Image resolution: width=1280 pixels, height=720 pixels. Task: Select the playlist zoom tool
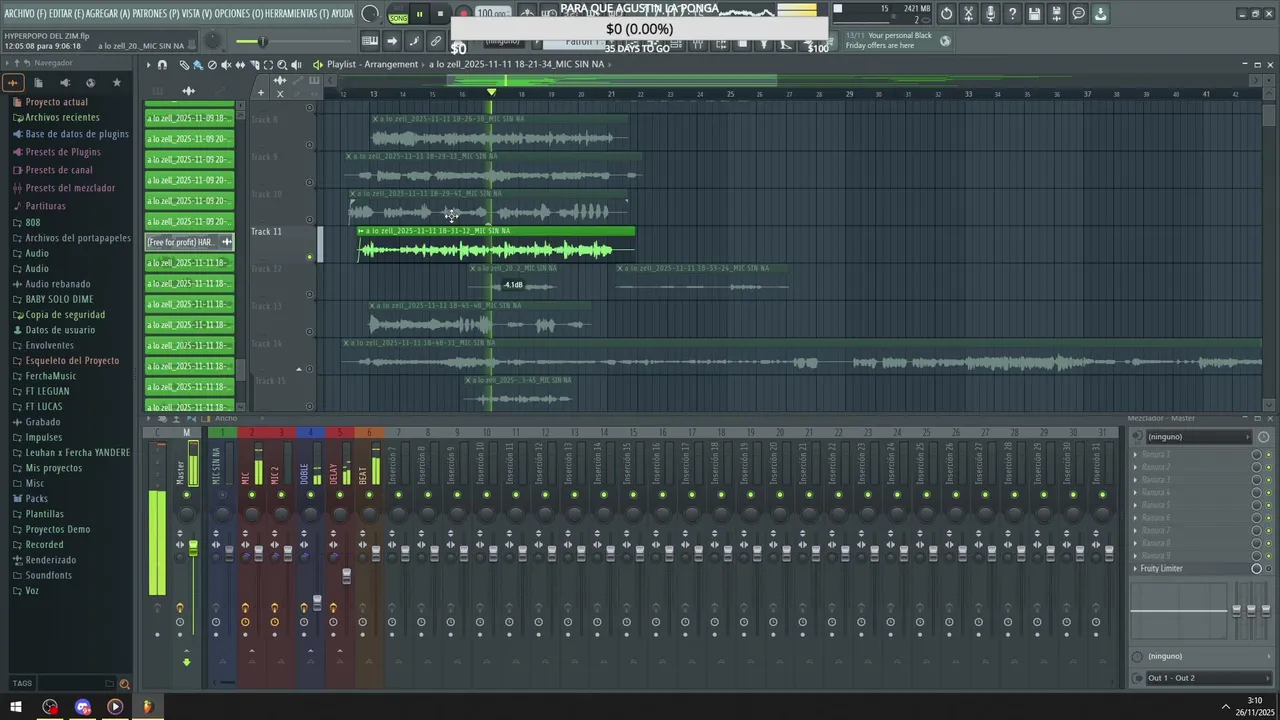[282, 65]
